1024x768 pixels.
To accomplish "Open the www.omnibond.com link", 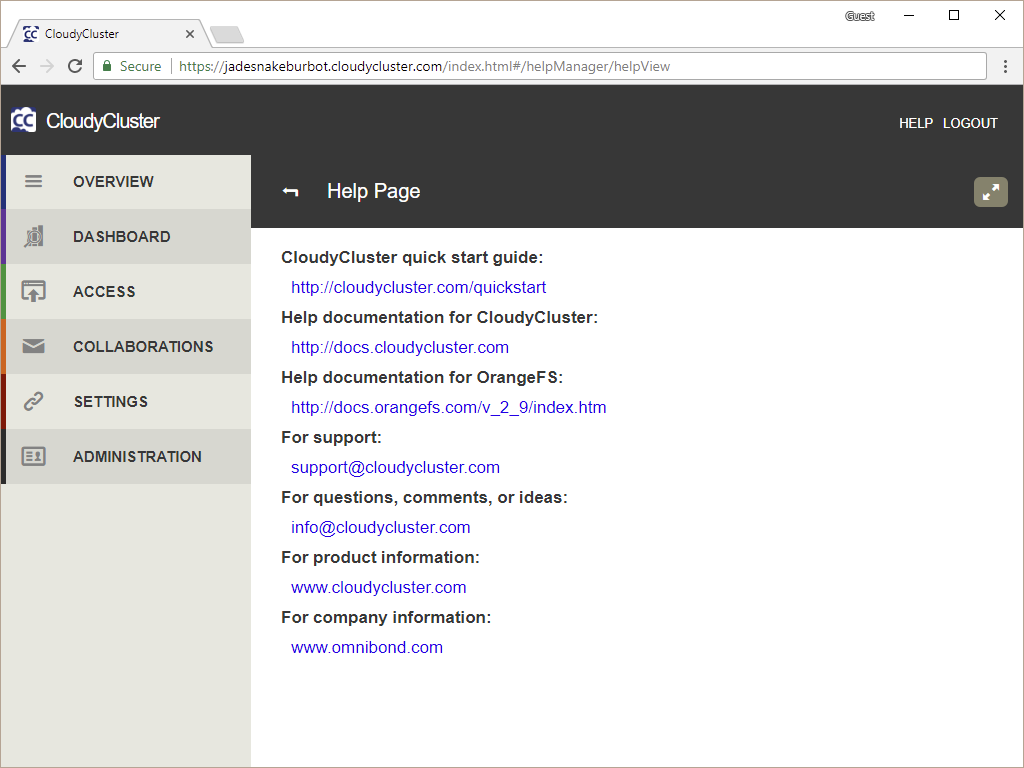I will point(367,648).
